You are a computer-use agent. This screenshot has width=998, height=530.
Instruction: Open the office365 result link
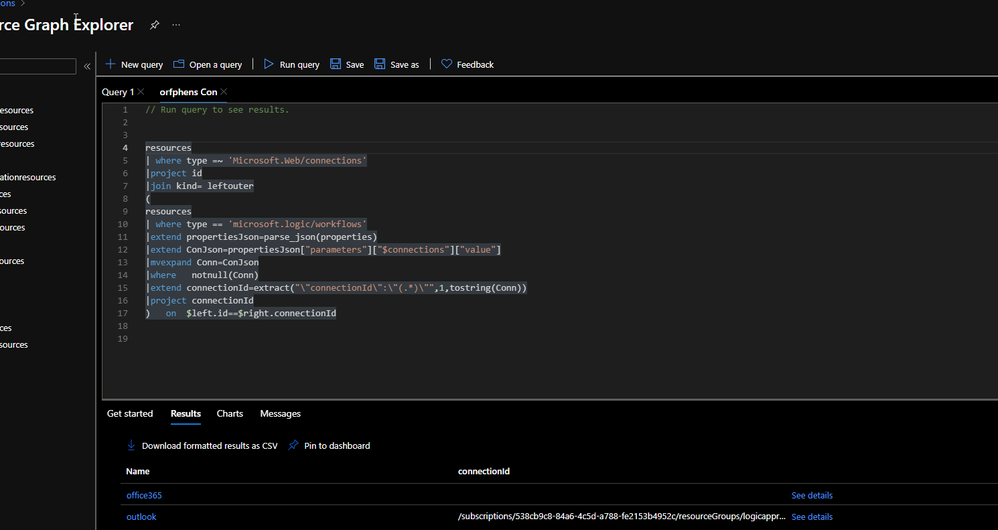tap(144, 495)
